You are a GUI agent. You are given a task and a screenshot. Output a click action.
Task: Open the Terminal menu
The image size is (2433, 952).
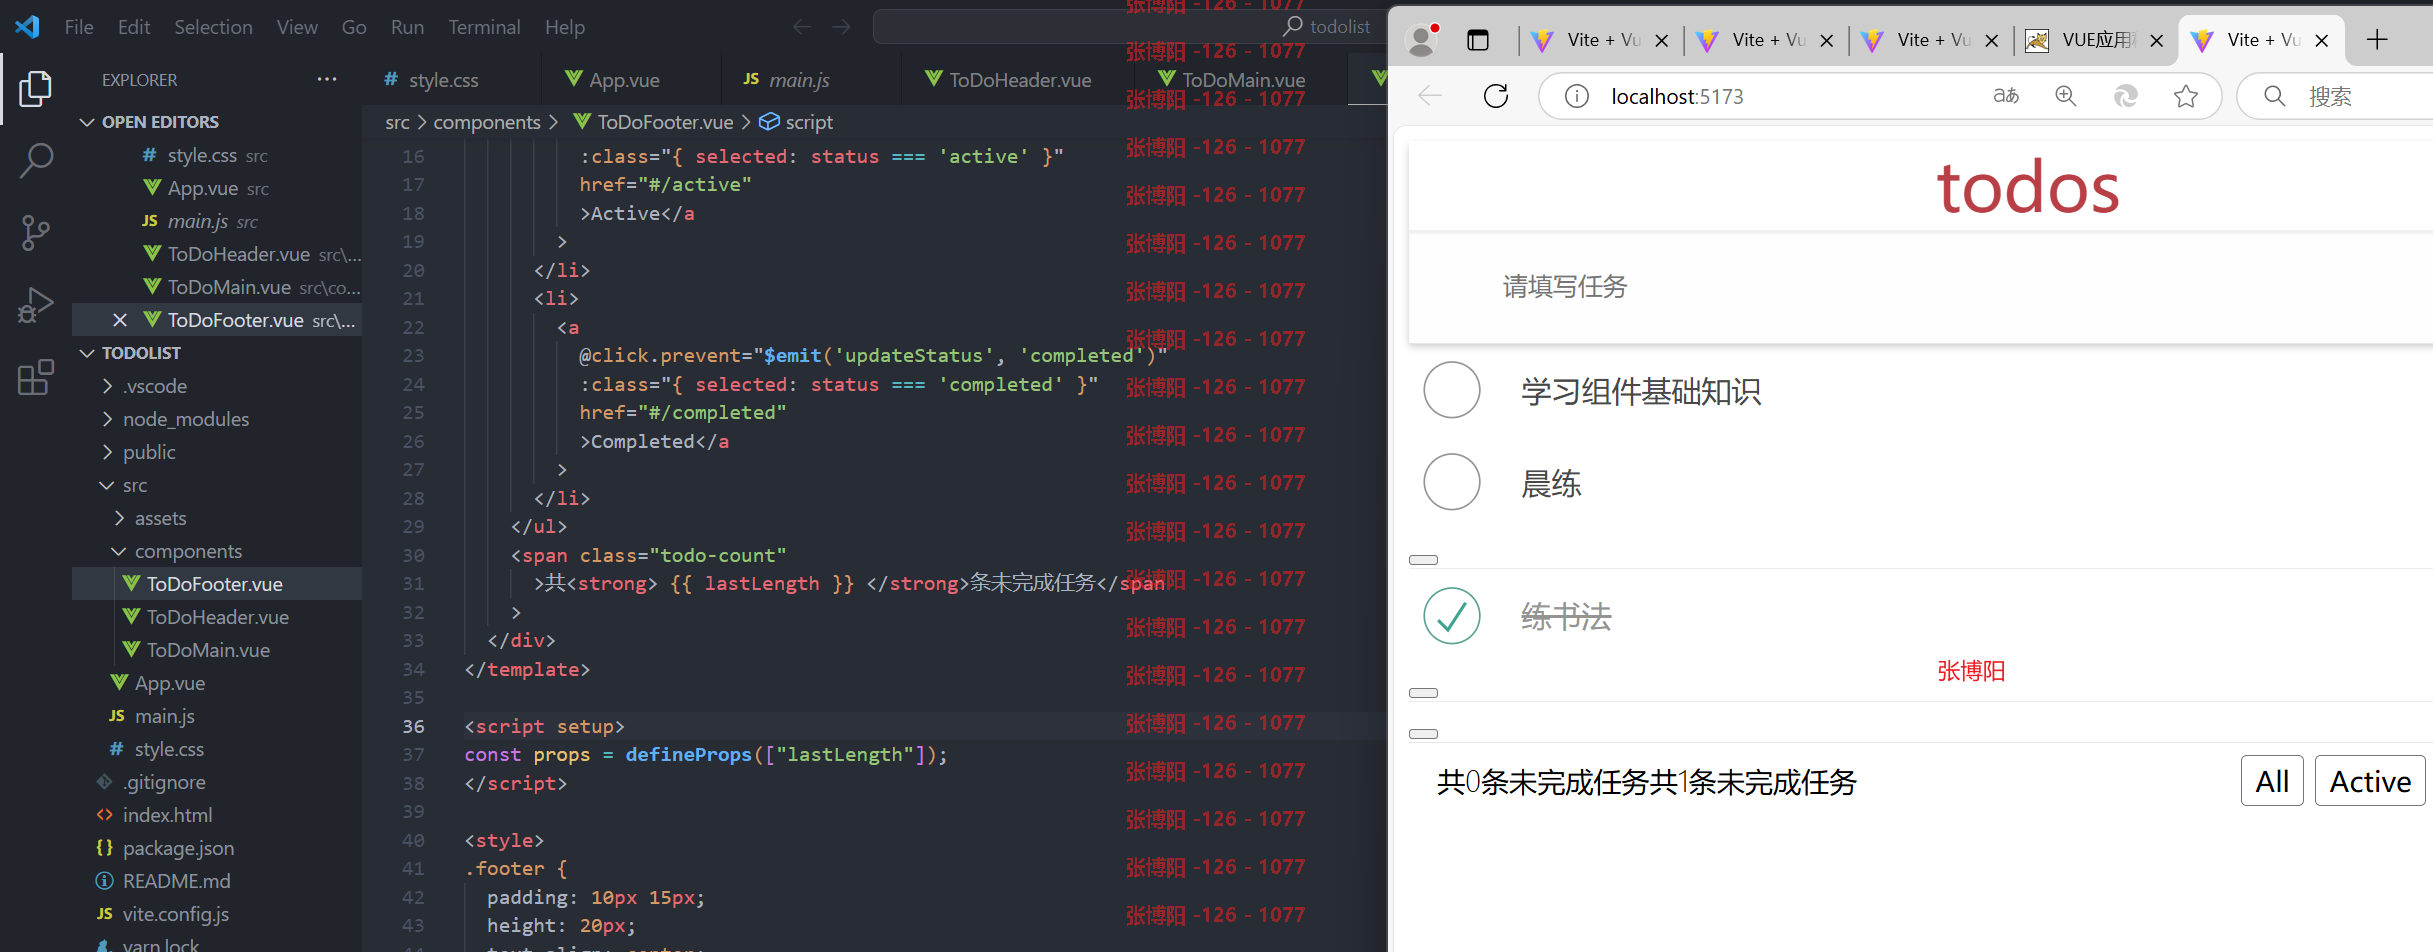pos(484,27)
